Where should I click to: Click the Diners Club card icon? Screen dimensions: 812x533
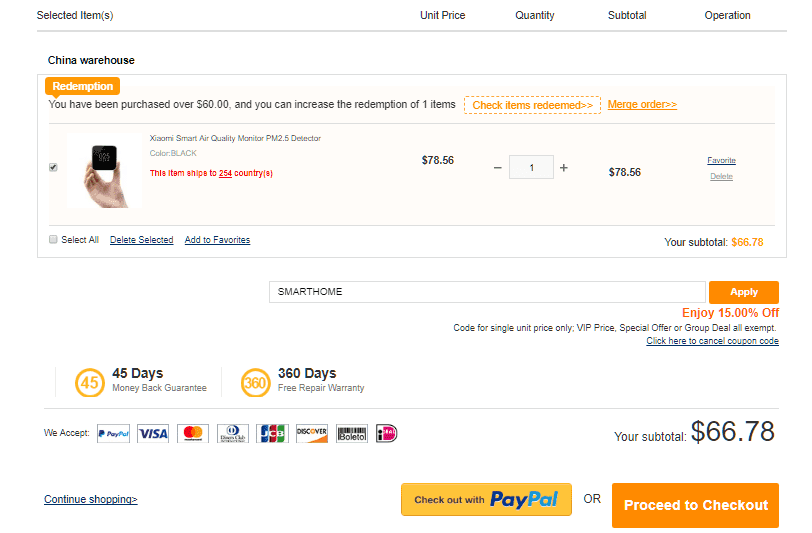coord(233,433)
